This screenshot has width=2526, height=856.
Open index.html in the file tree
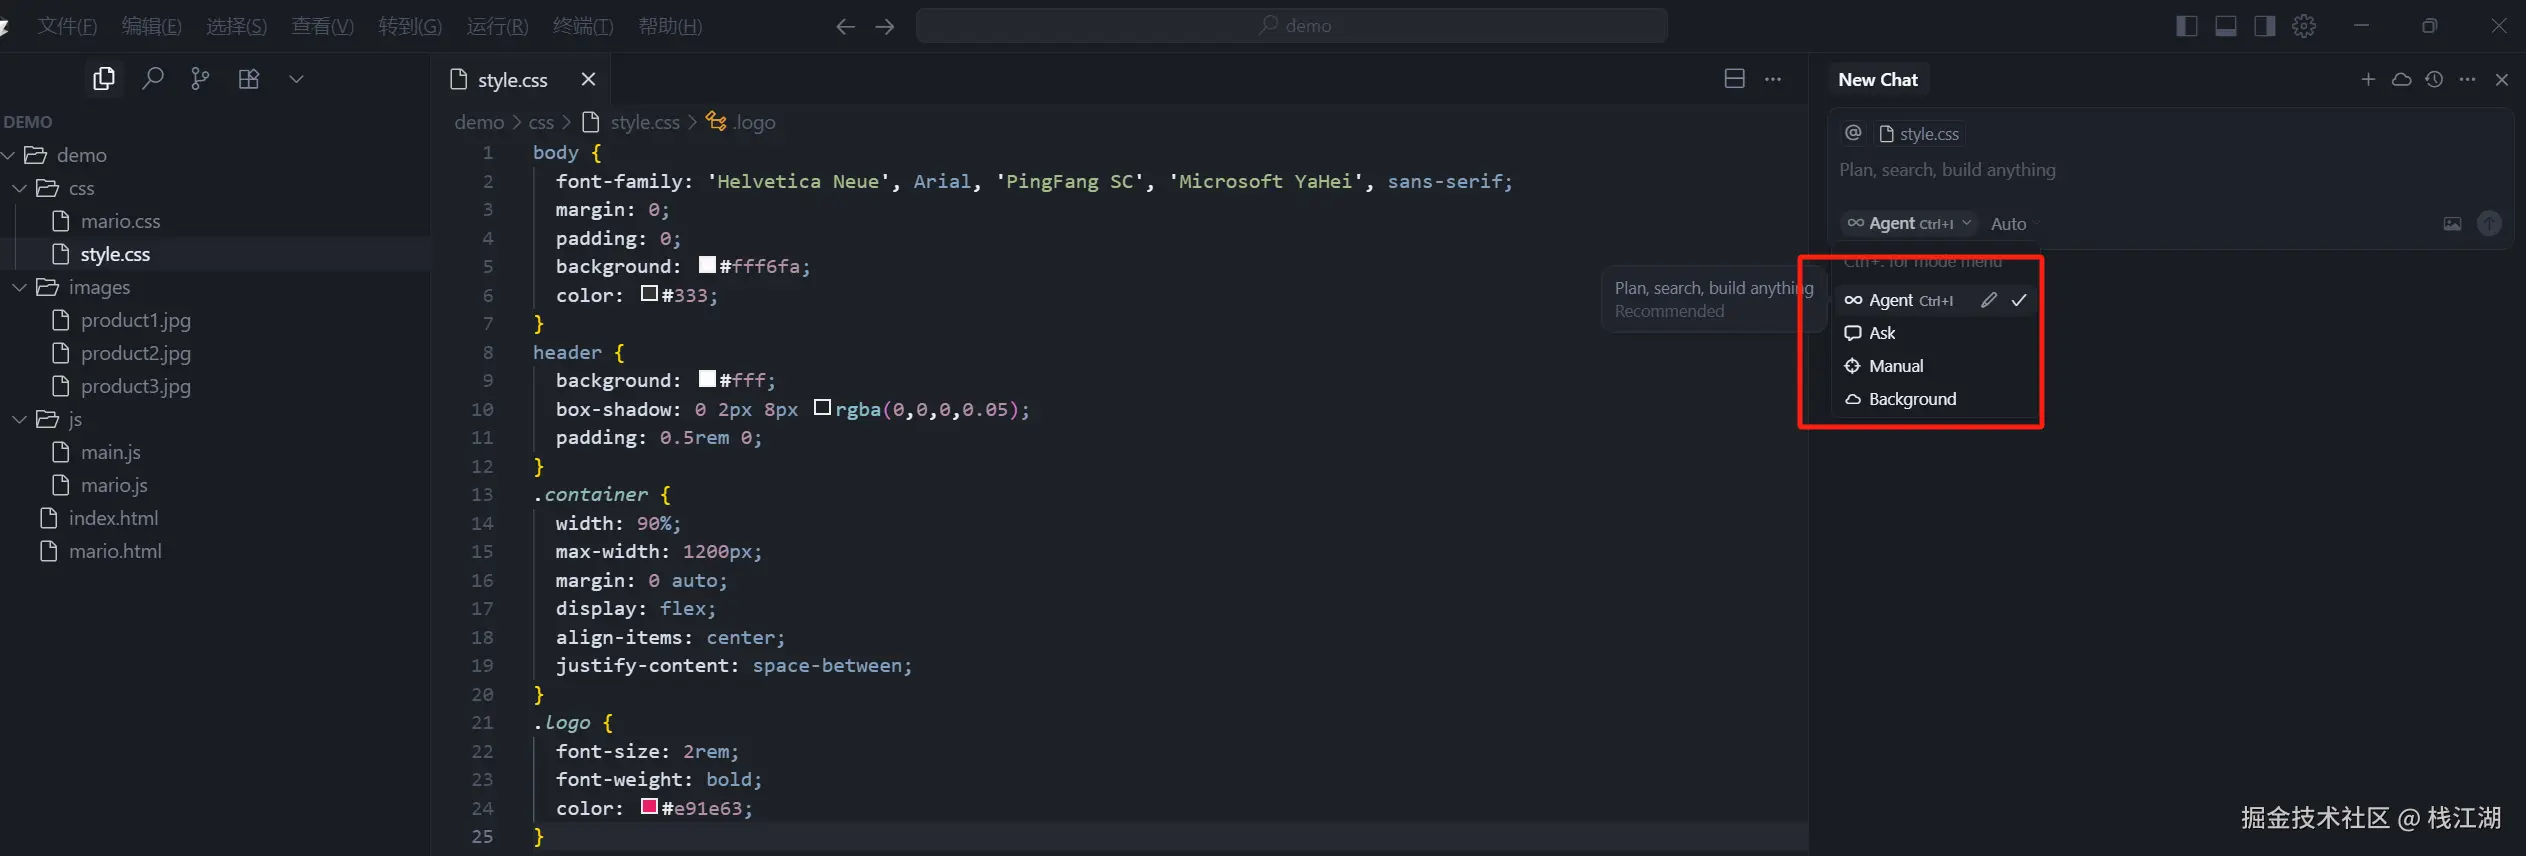coord(113,518)
